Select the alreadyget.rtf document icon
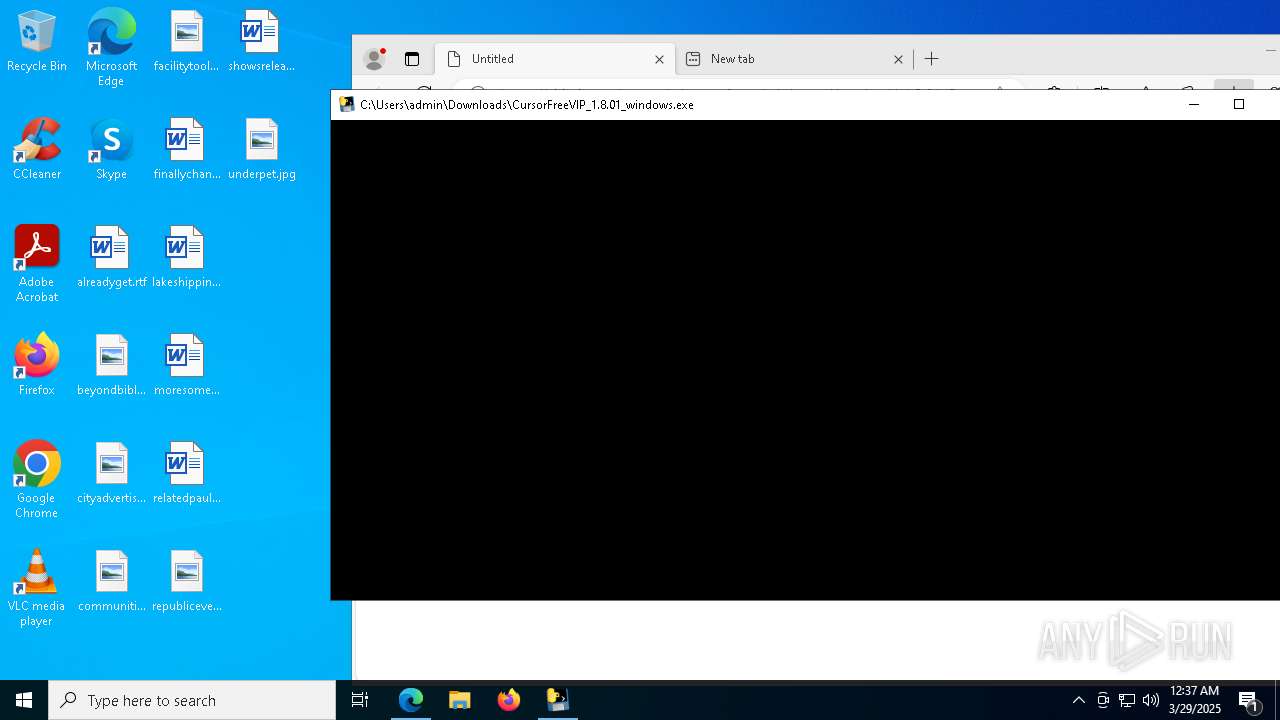Image resolution: width=1280 pixels, height=720 pixels. [111, 258]
